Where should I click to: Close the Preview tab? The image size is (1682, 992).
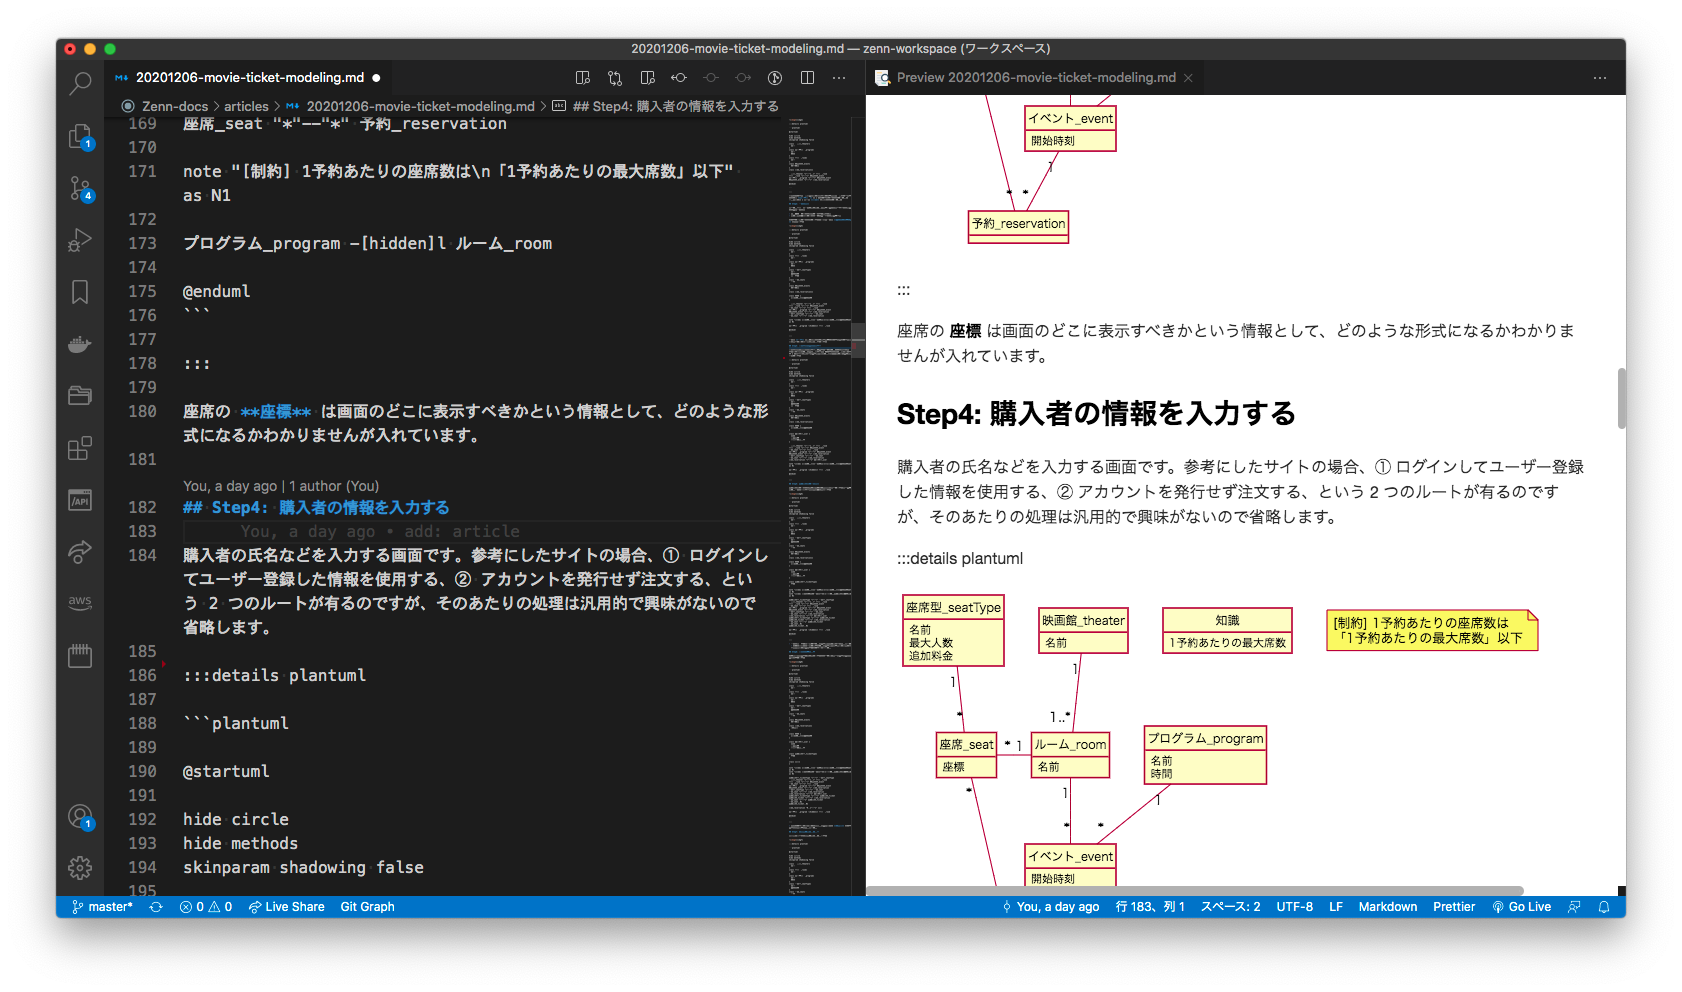(x=1188, y=78)
